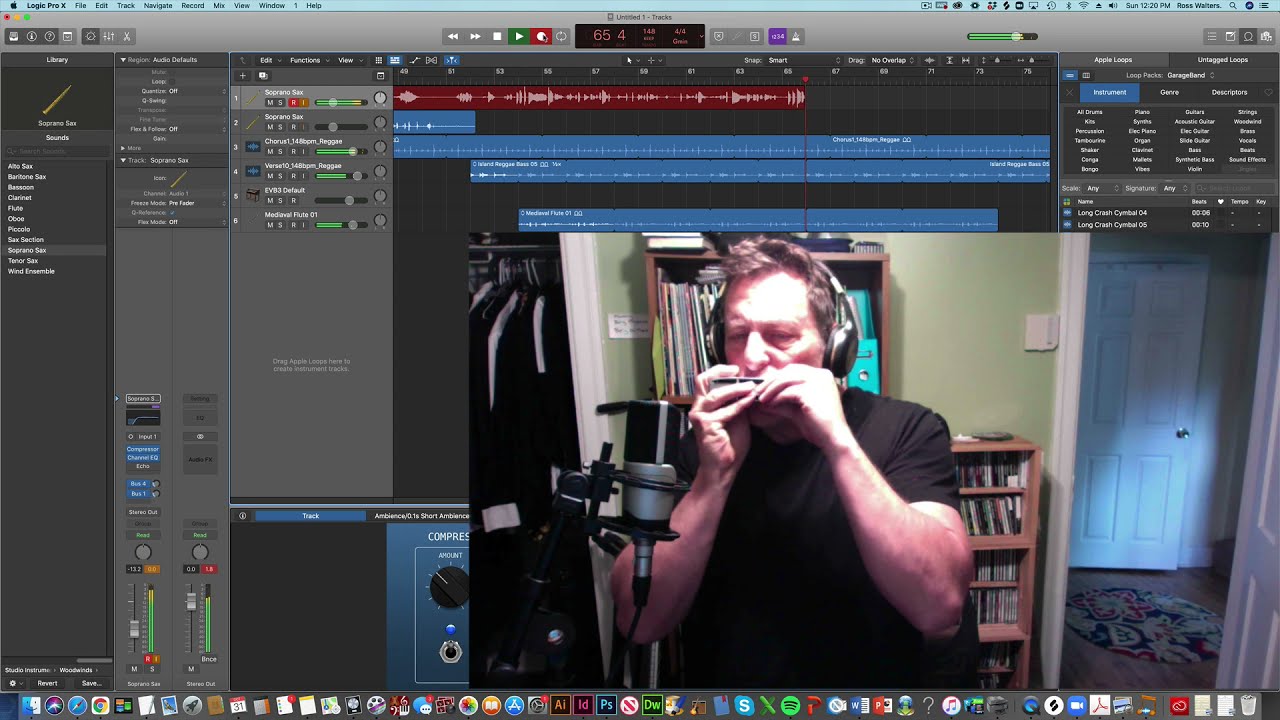The width and height of the screenshot is (1280, 720).
Task: Open the Drag No Overlap dropdown
Action: [x=893, y=60]
